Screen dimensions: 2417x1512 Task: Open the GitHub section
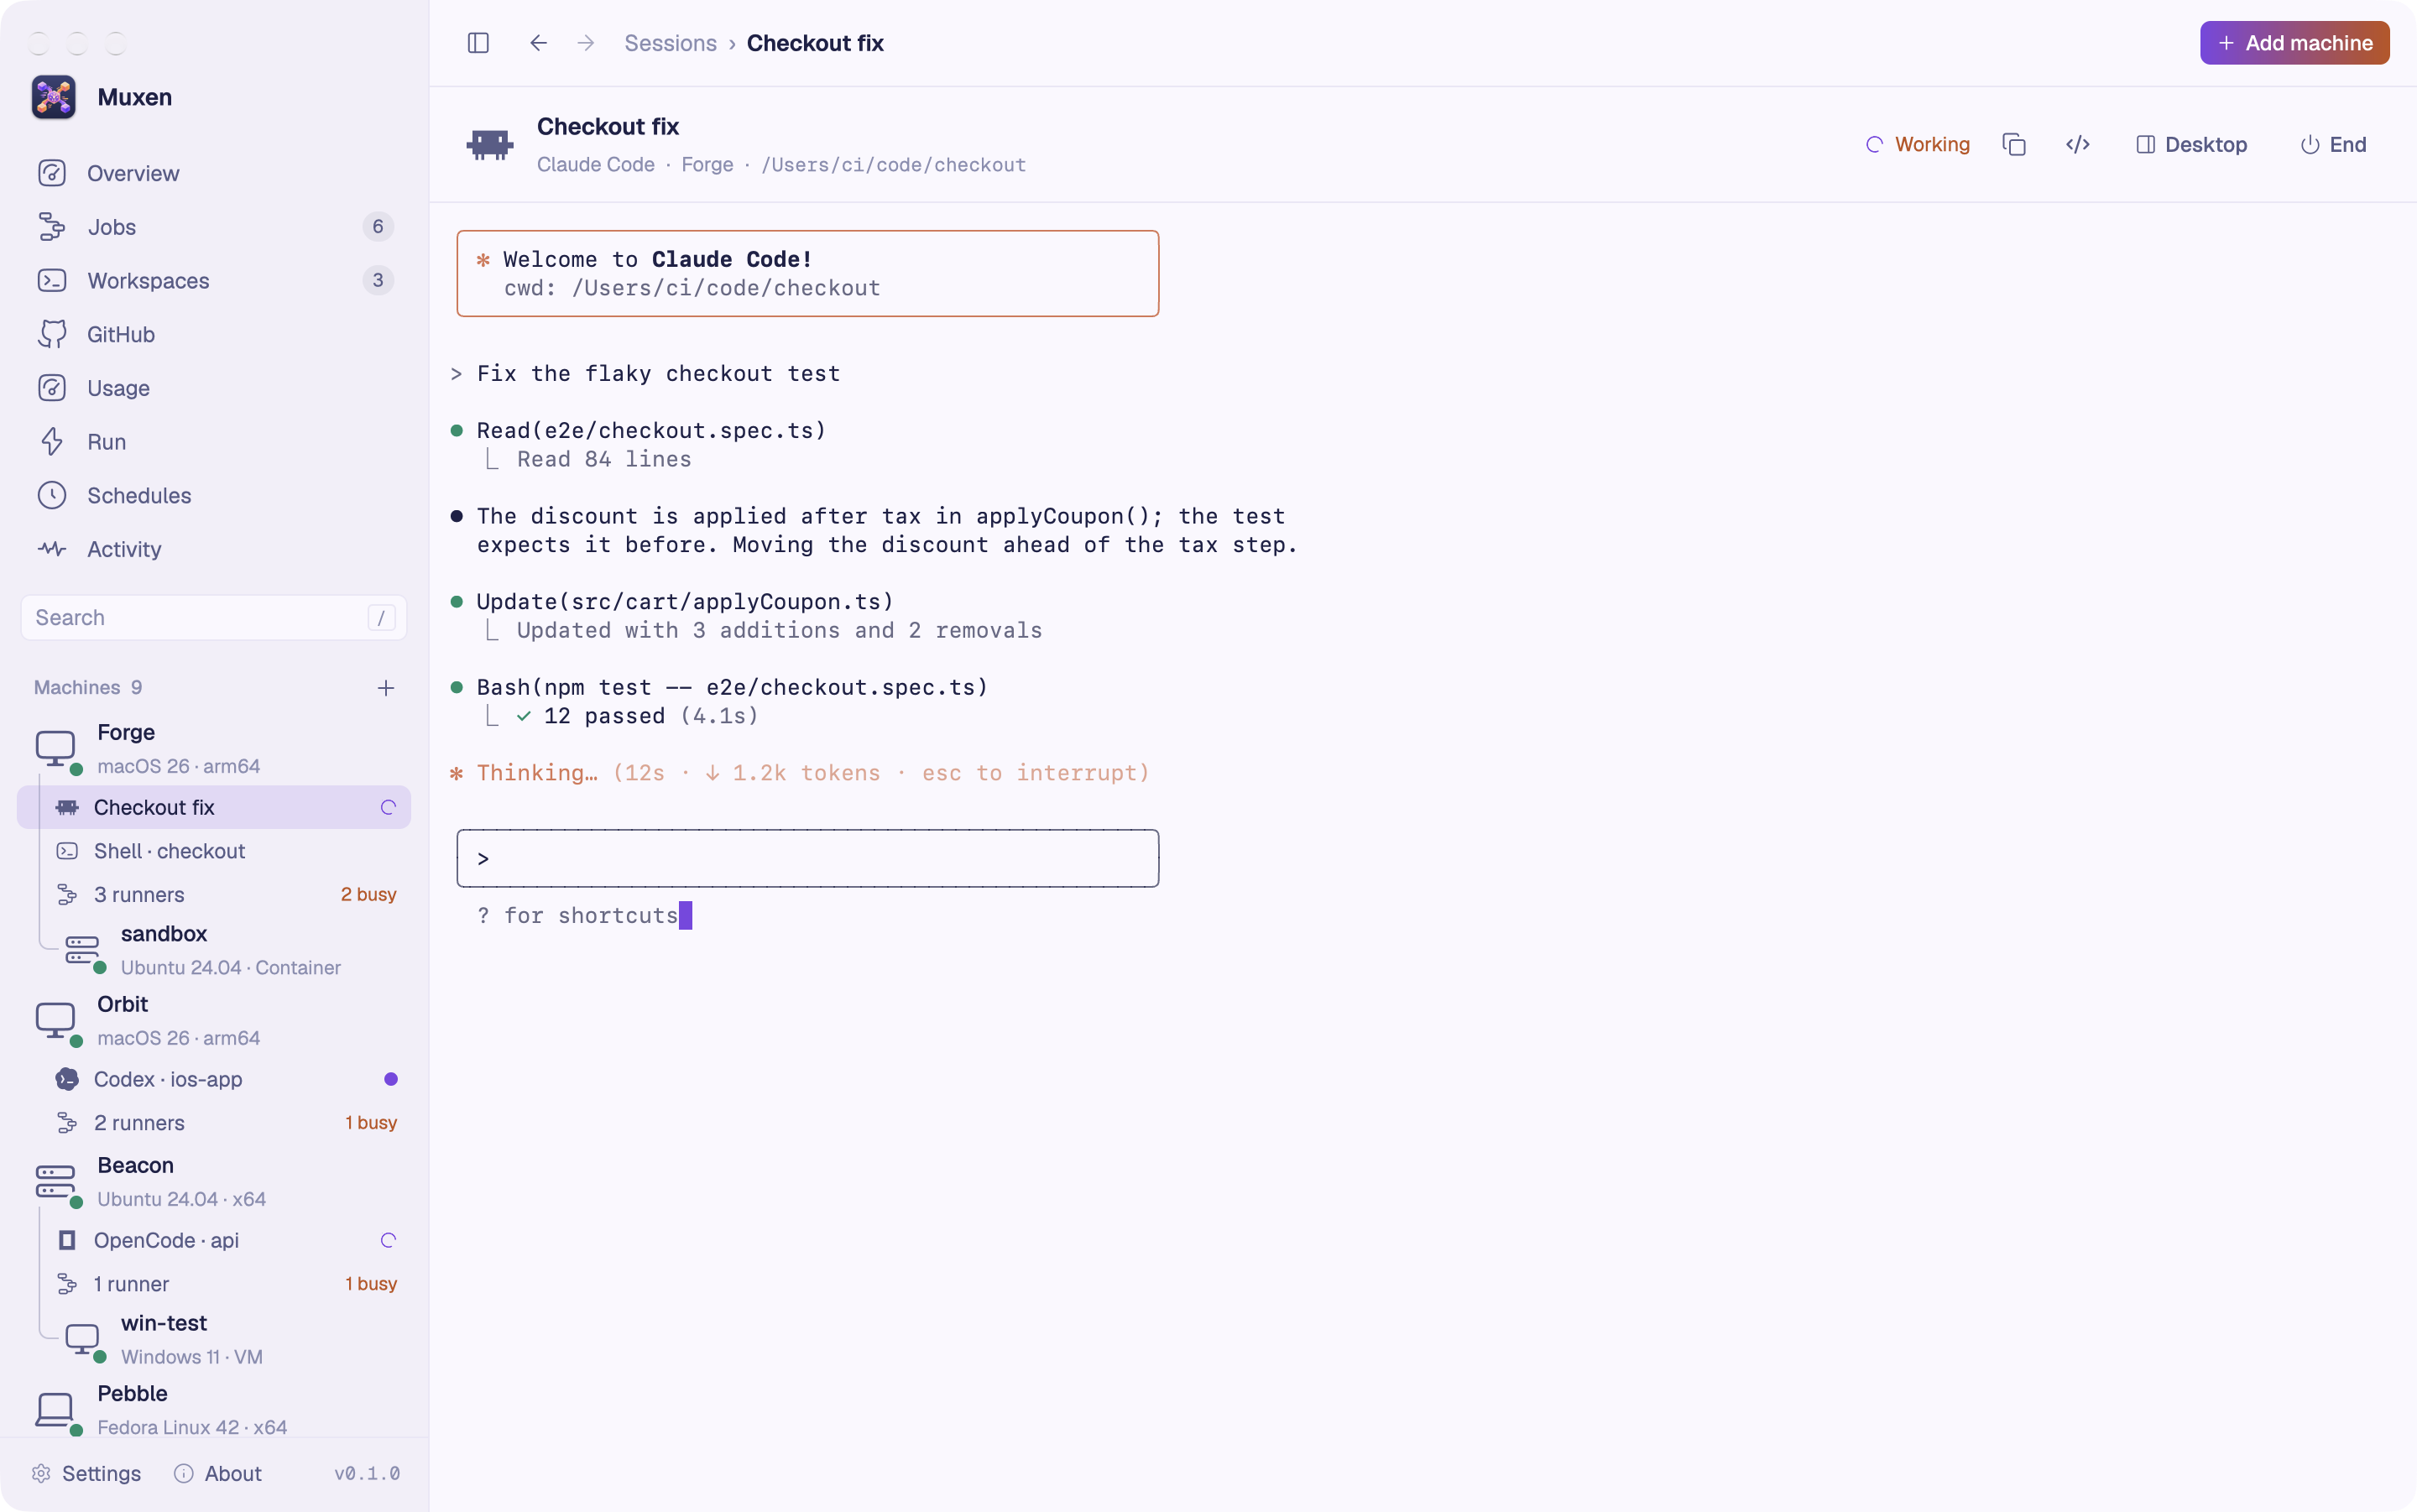point(214,334)
